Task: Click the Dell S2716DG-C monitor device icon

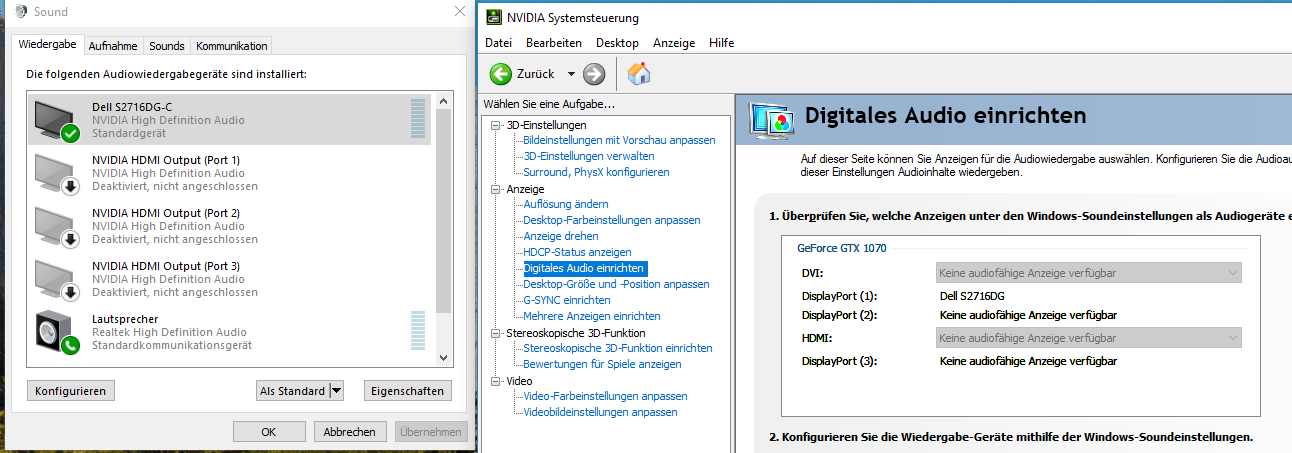Action: pyautogui.click(x=56, y=120)
